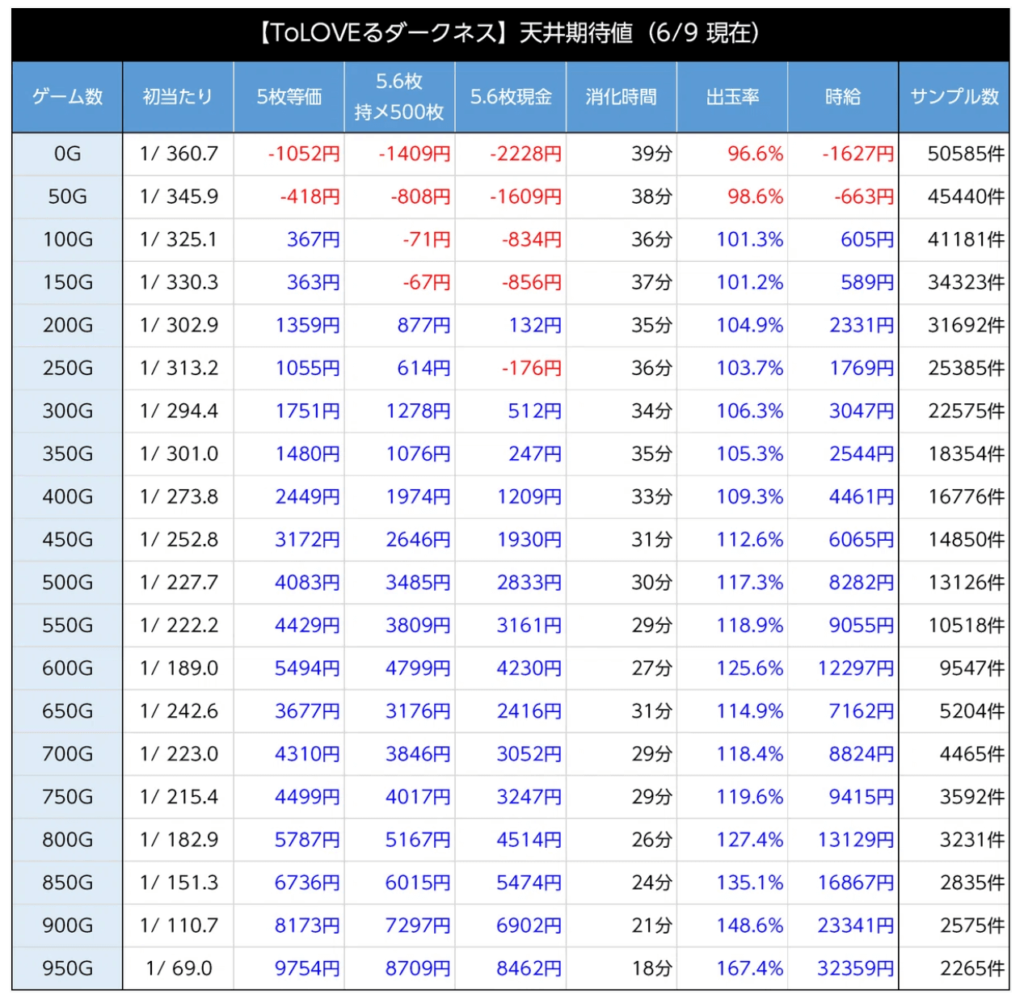
Task: Click the -1052円 value cell
Action: [289, 153]
